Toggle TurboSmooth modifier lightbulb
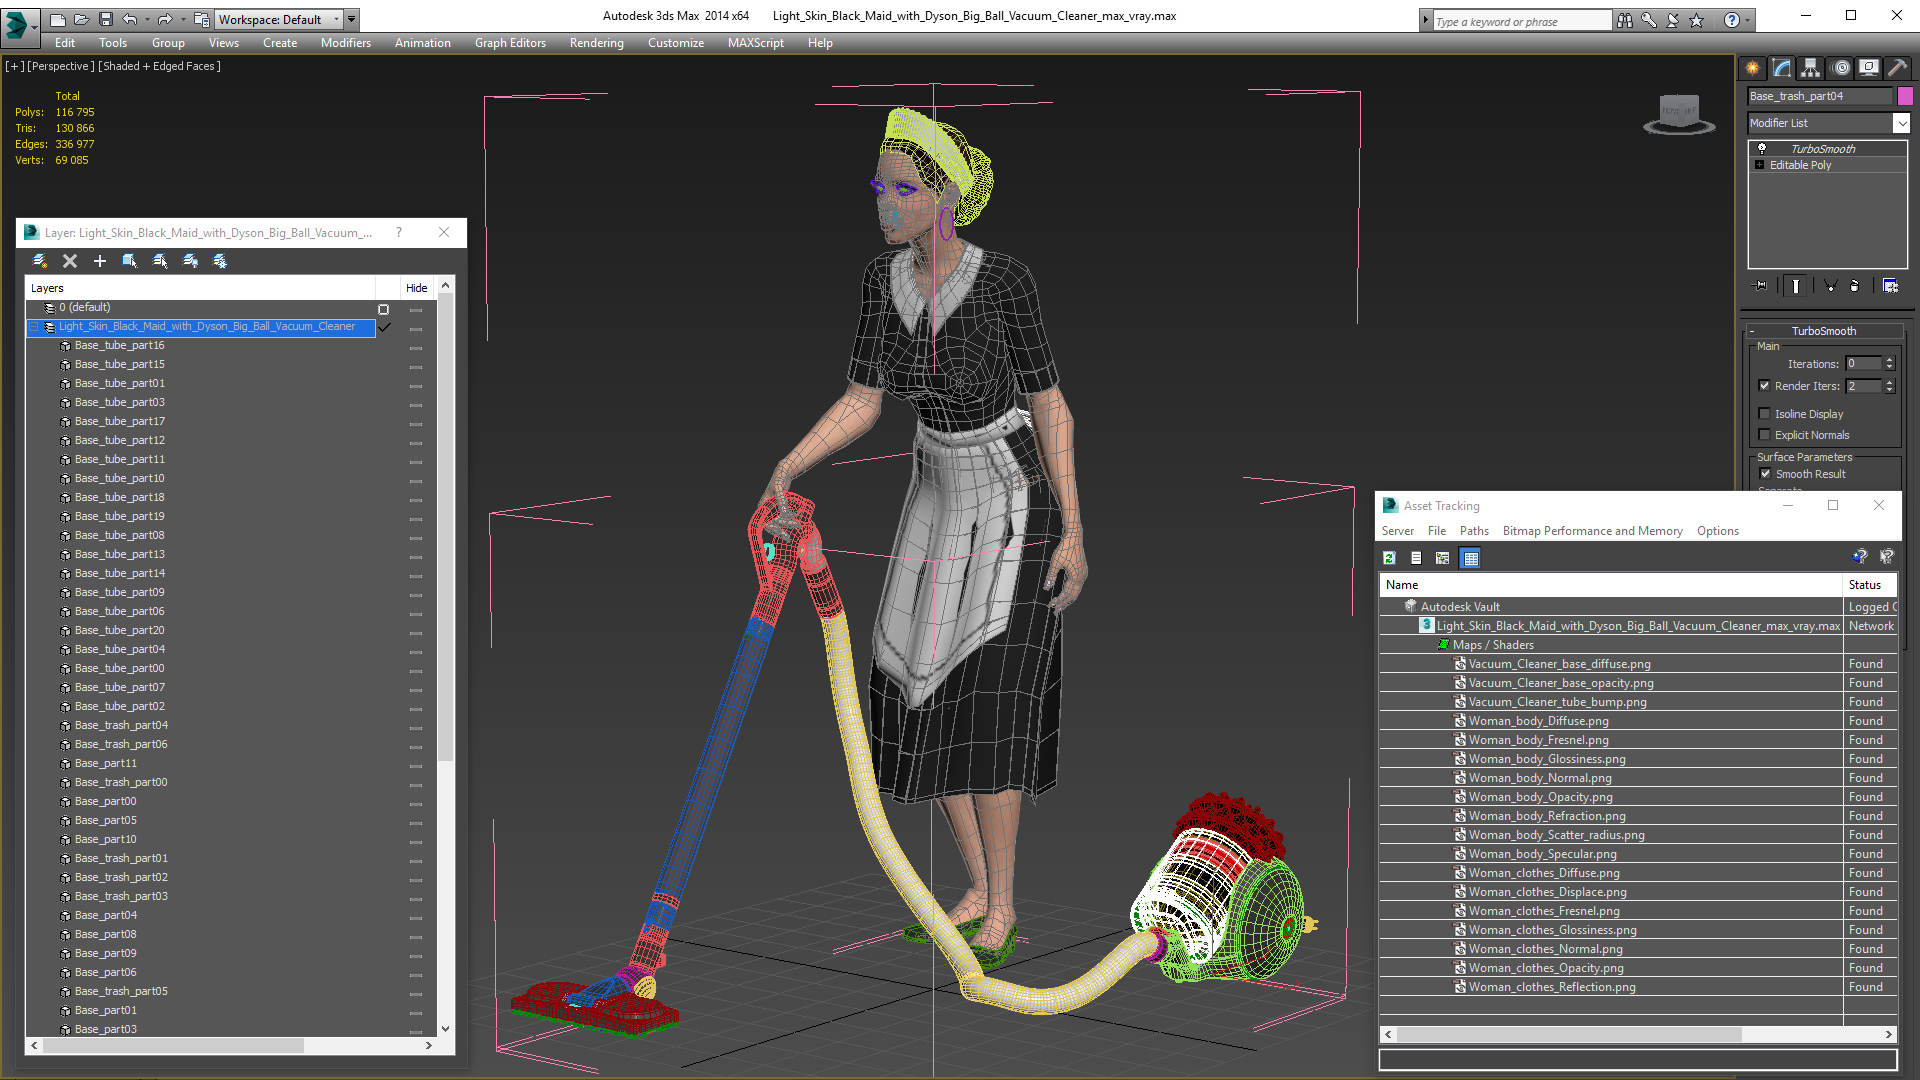 (1762, 148)
